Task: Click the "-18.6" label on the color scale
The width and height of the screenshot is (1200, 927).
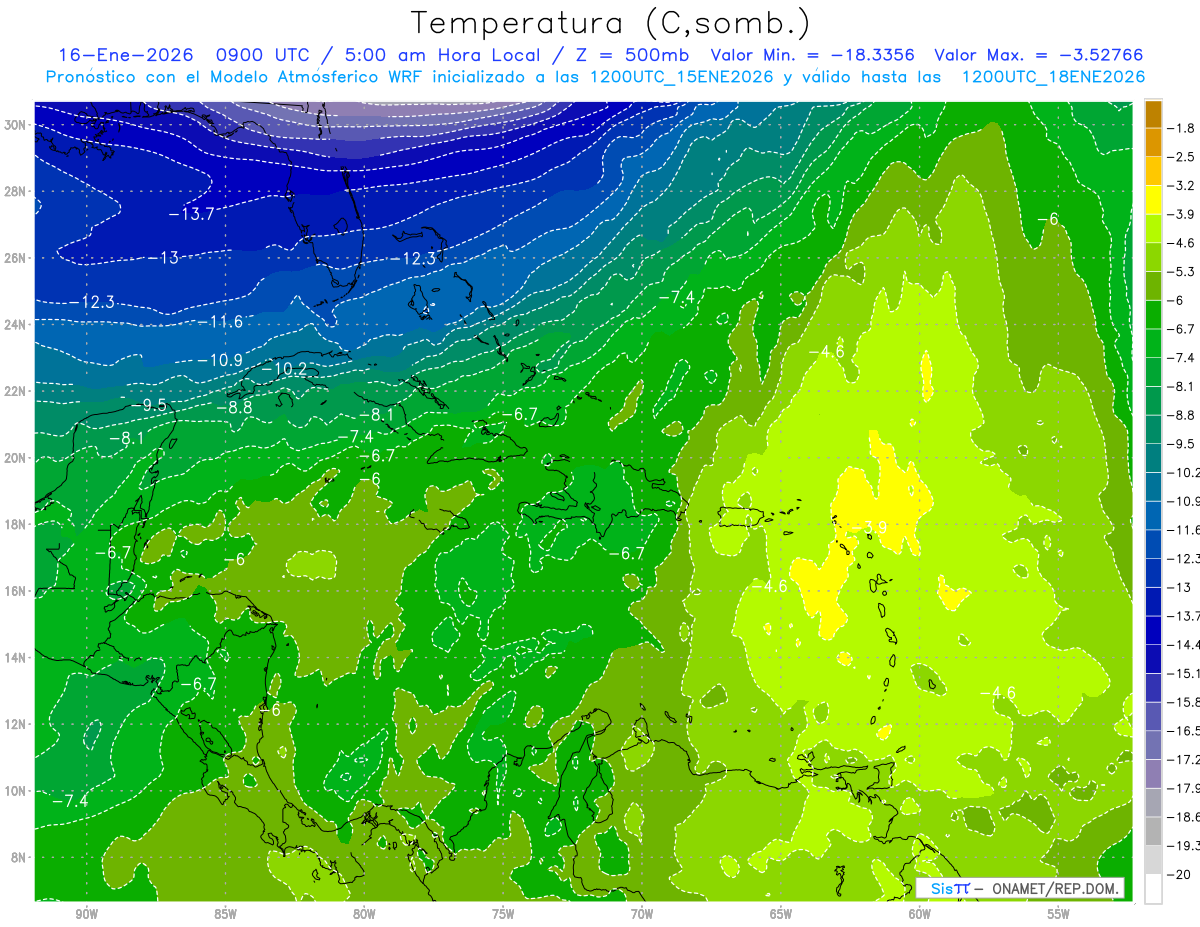Action: click(x=1185, y=817)
